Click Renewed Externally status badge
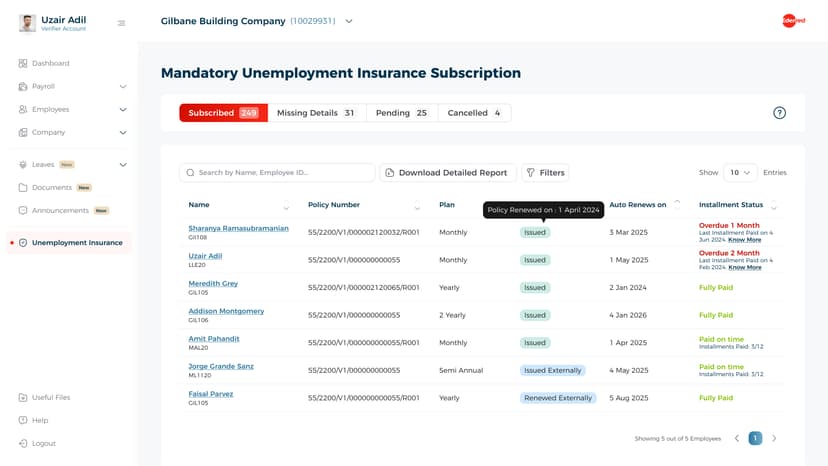The image size is (828, 466). coord(558,398)
